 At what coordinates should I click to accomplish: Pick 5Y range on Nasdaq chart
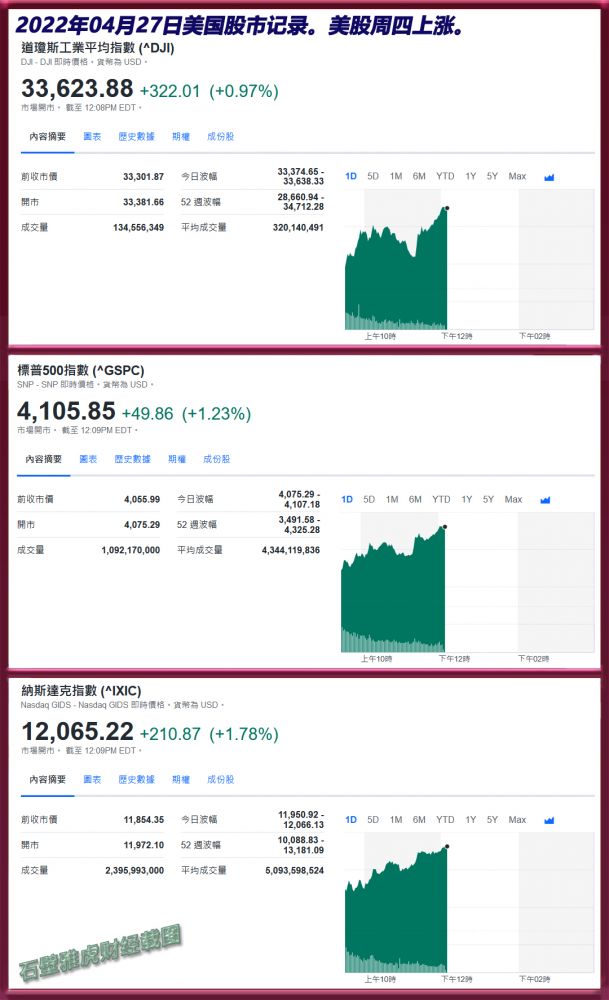[492, 820]
